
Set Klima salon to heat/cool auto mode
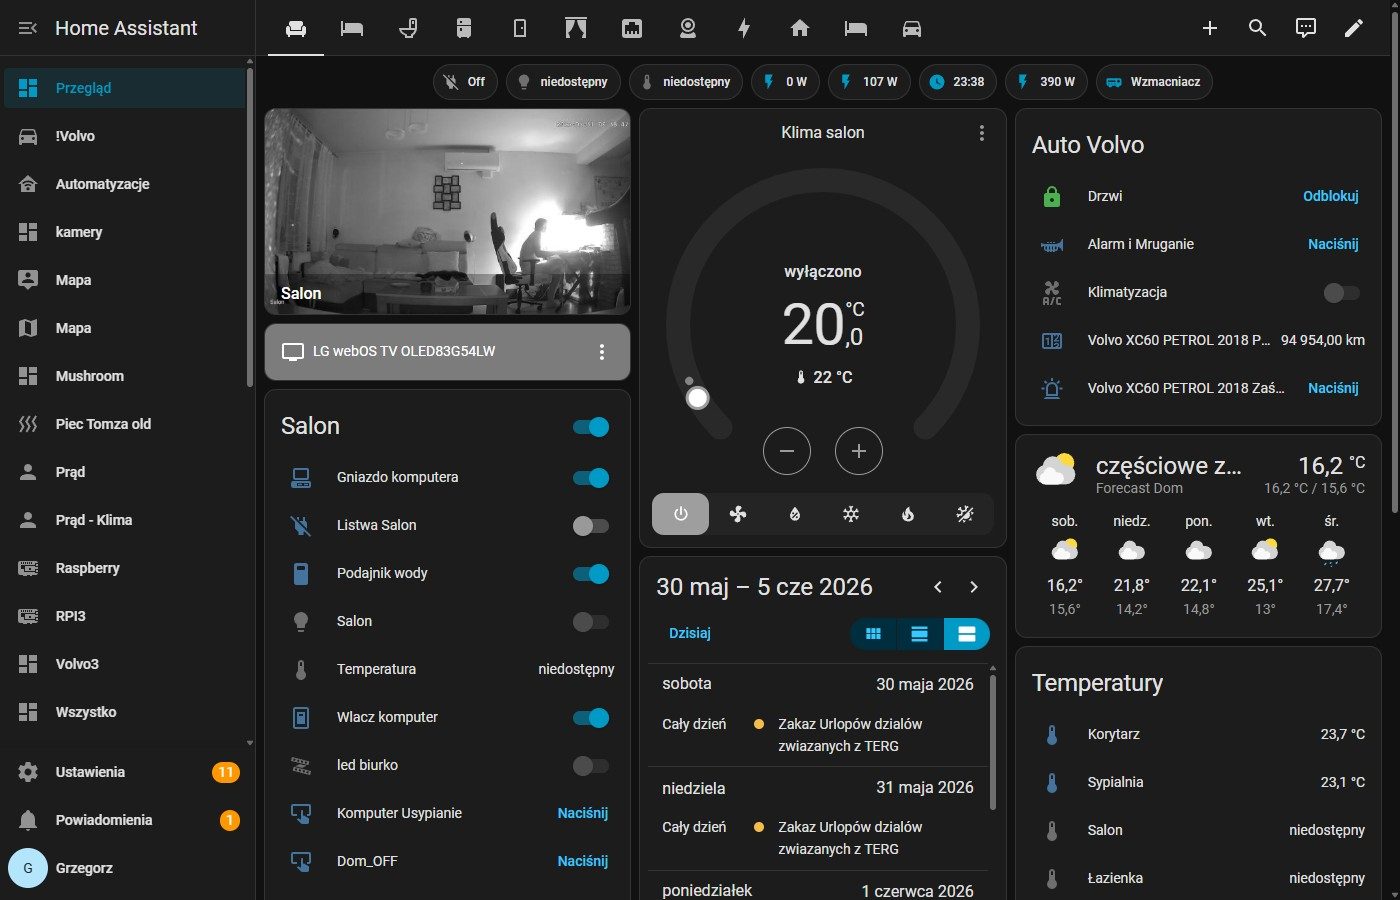965,514
